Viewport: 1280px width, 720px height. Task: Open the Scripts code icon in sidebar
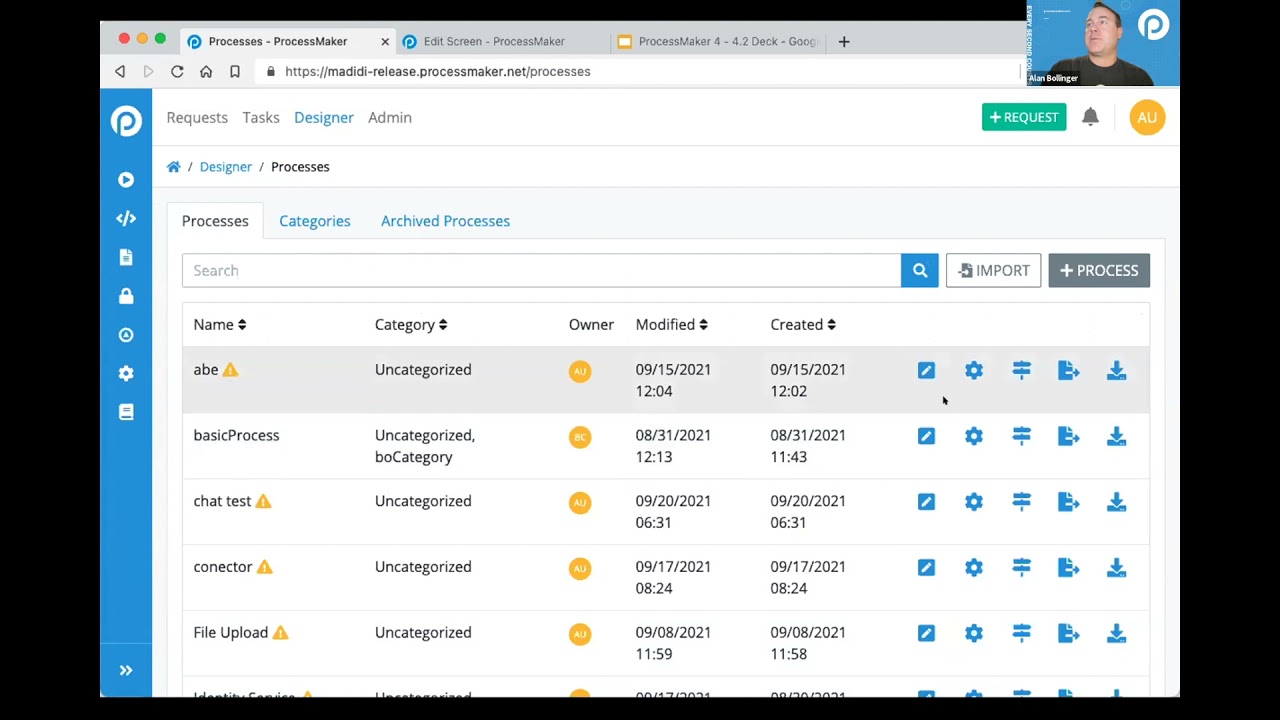click(x=126, y=218)
